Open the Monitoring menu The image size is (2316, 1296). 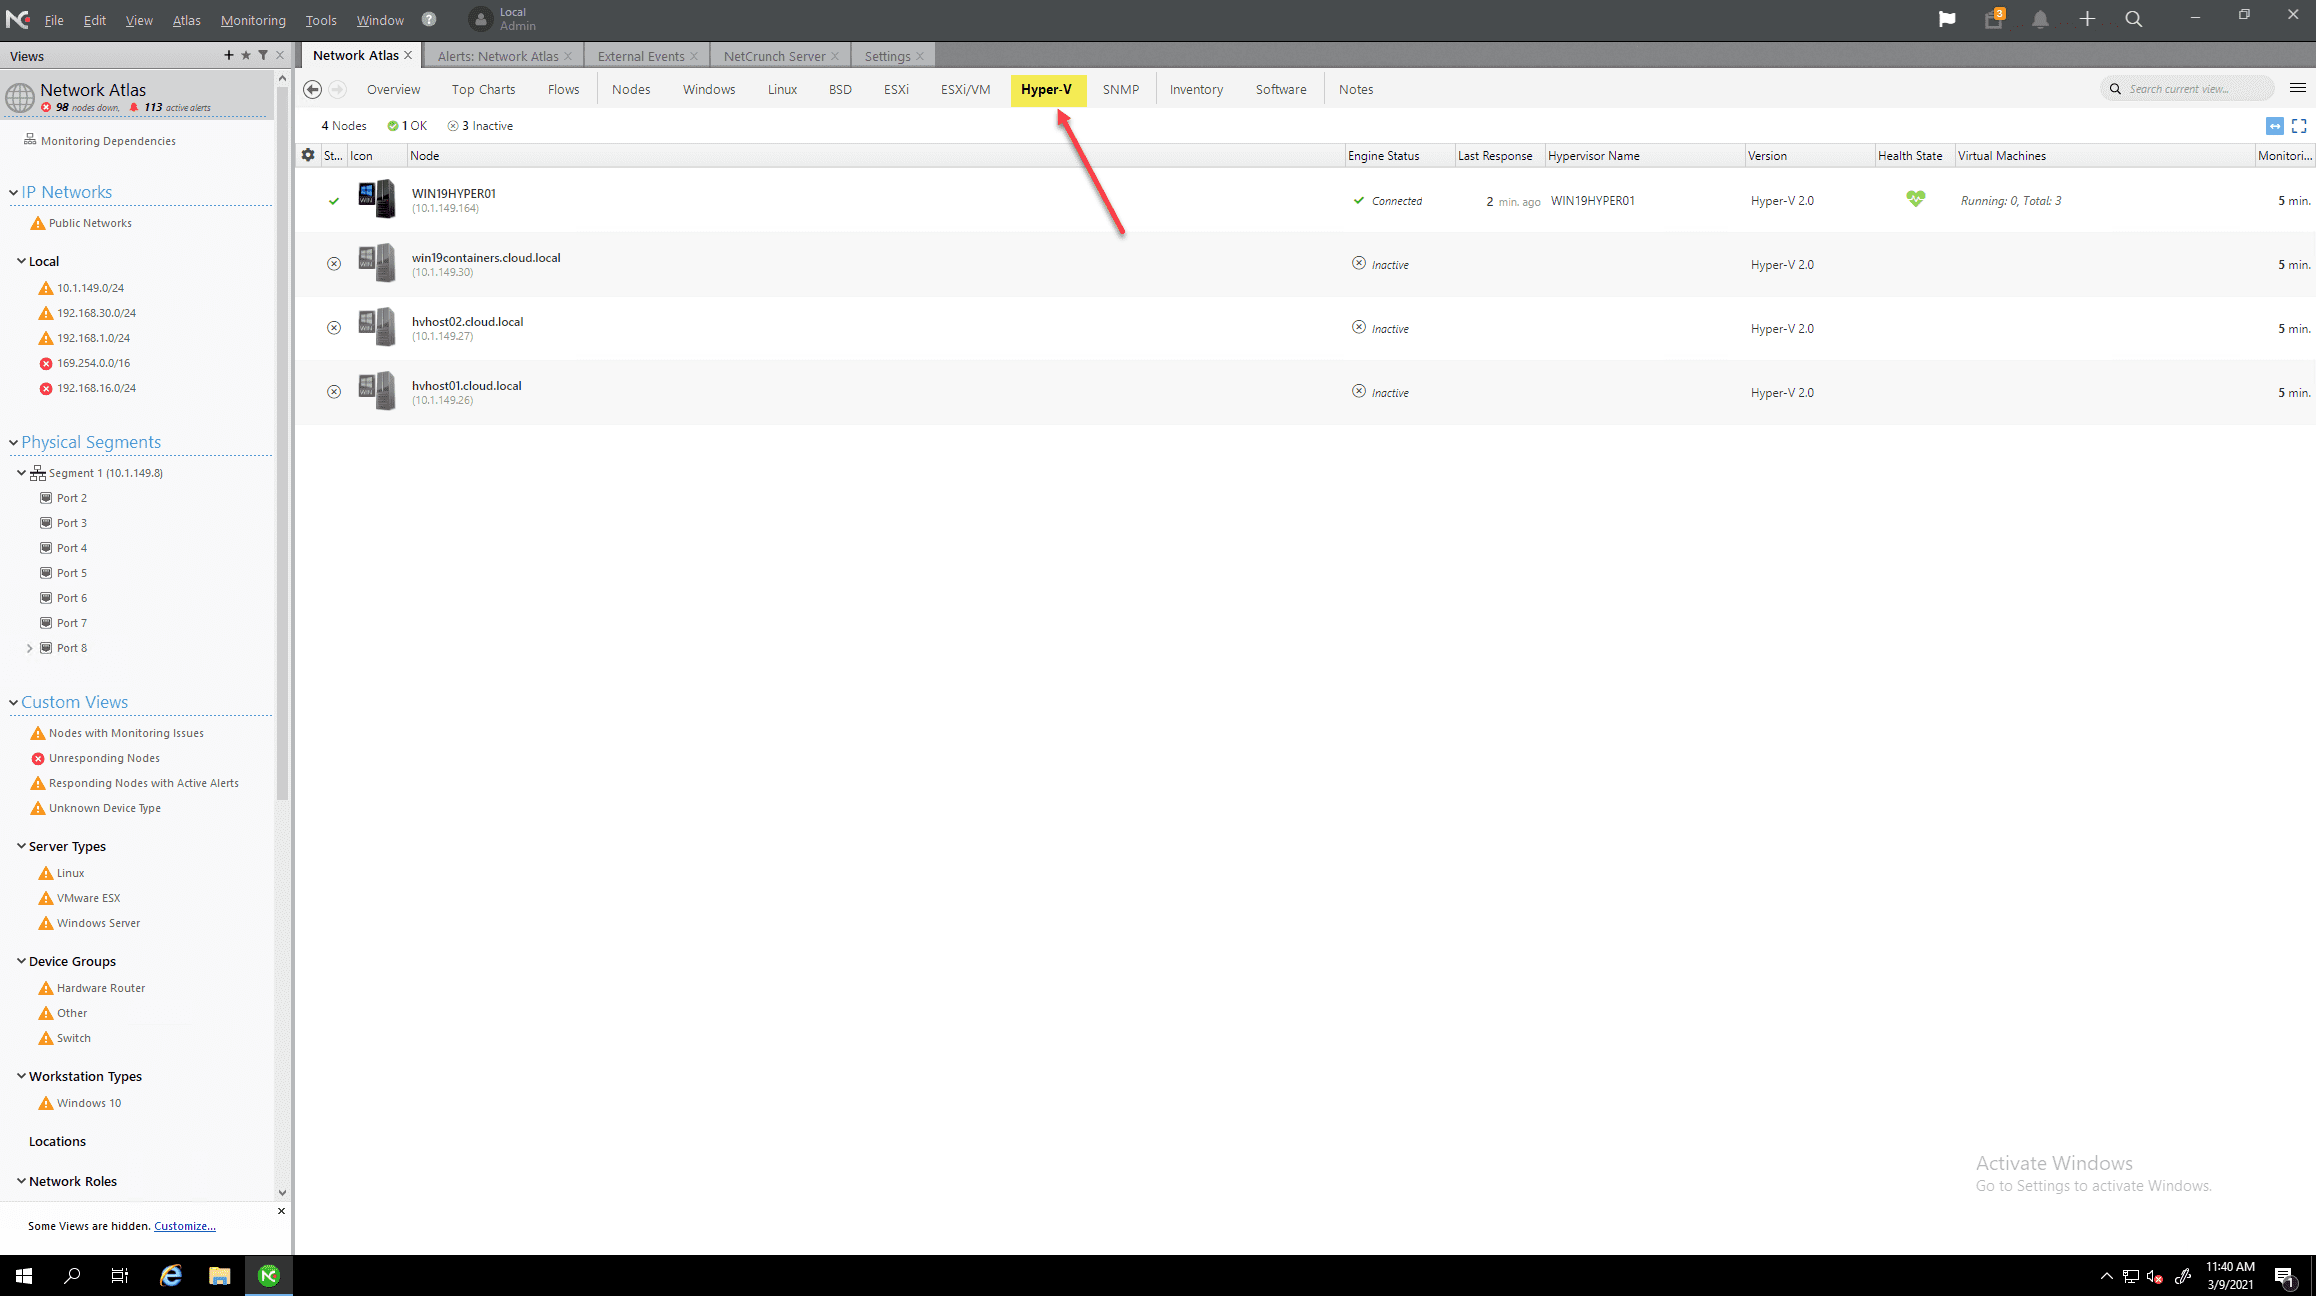pyautogui.click(x=253, y=20)
